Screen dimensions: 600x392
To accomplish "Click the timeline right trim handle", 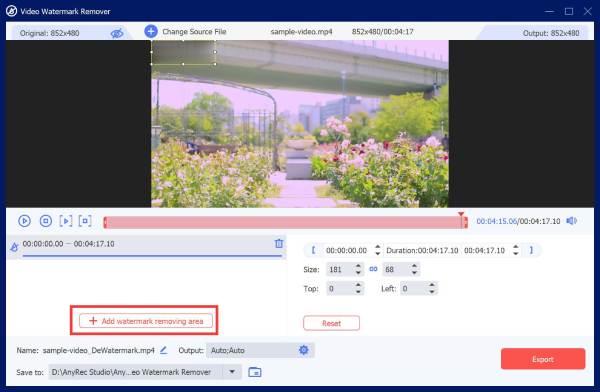I will pyautogui.click(x=465, y=222).
